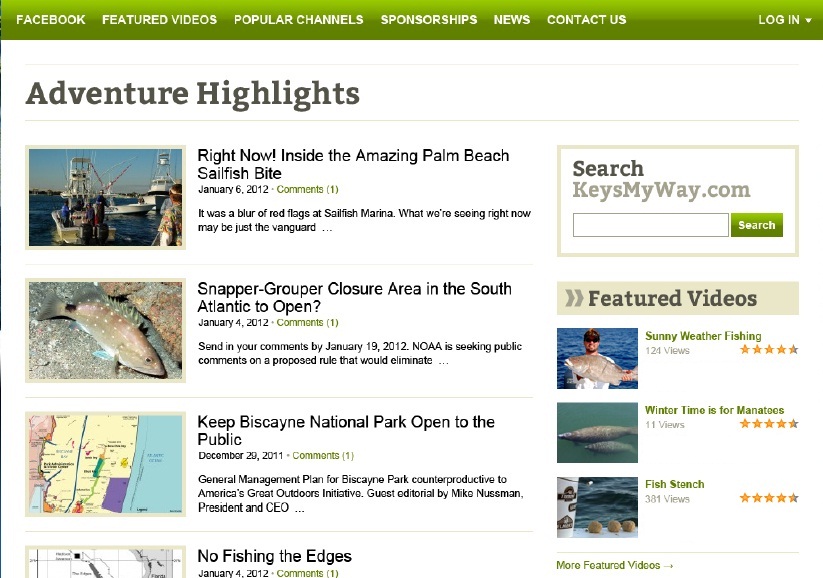Open More Featured Videos arrow link
823x578 pixels.
click(x=615, y=565)
